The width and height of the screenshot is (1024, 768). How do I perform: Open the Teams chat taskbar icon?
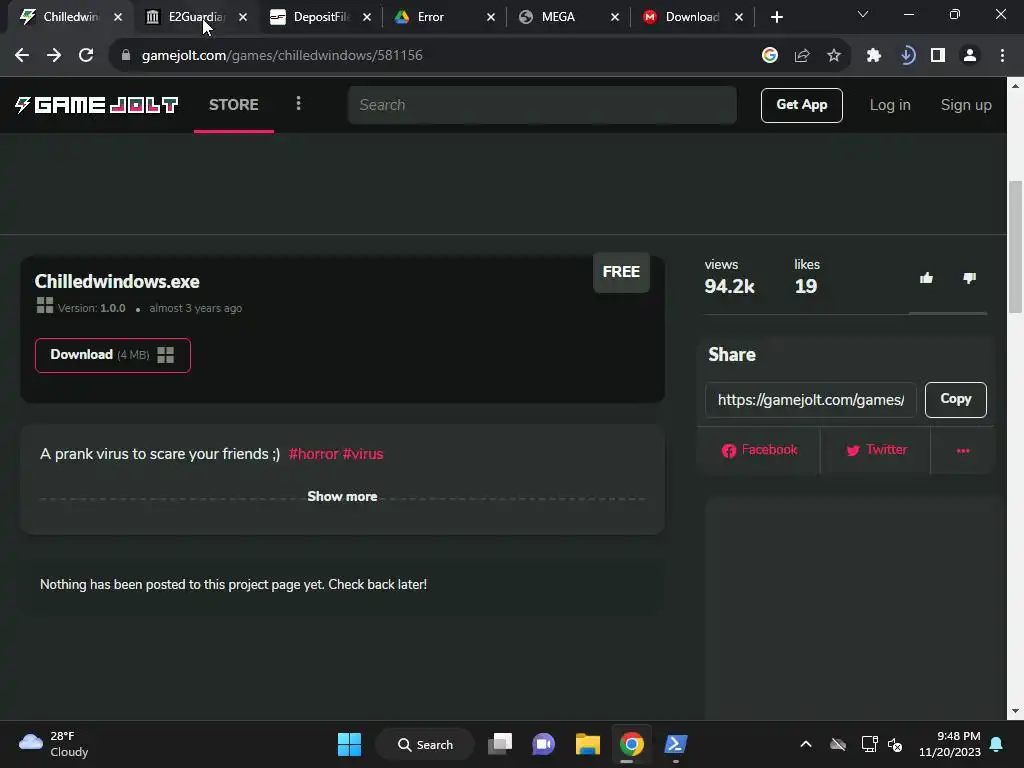click(543, 744)
